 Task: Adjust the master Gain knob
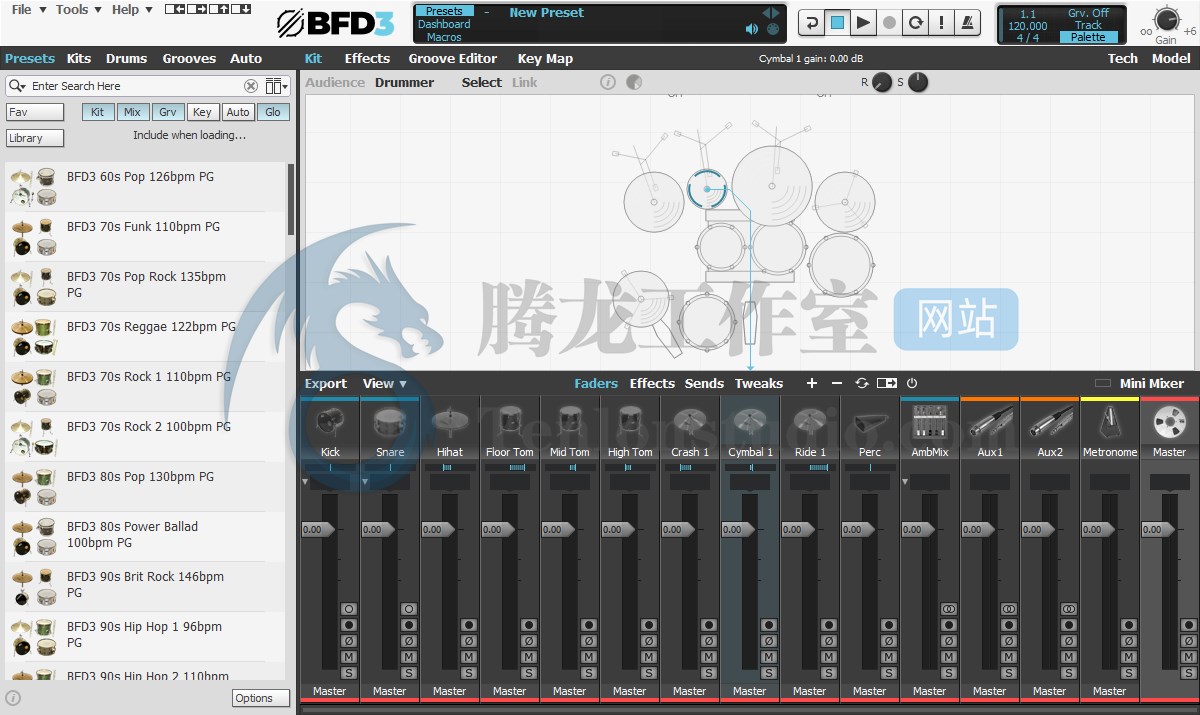click(1166, 19)
